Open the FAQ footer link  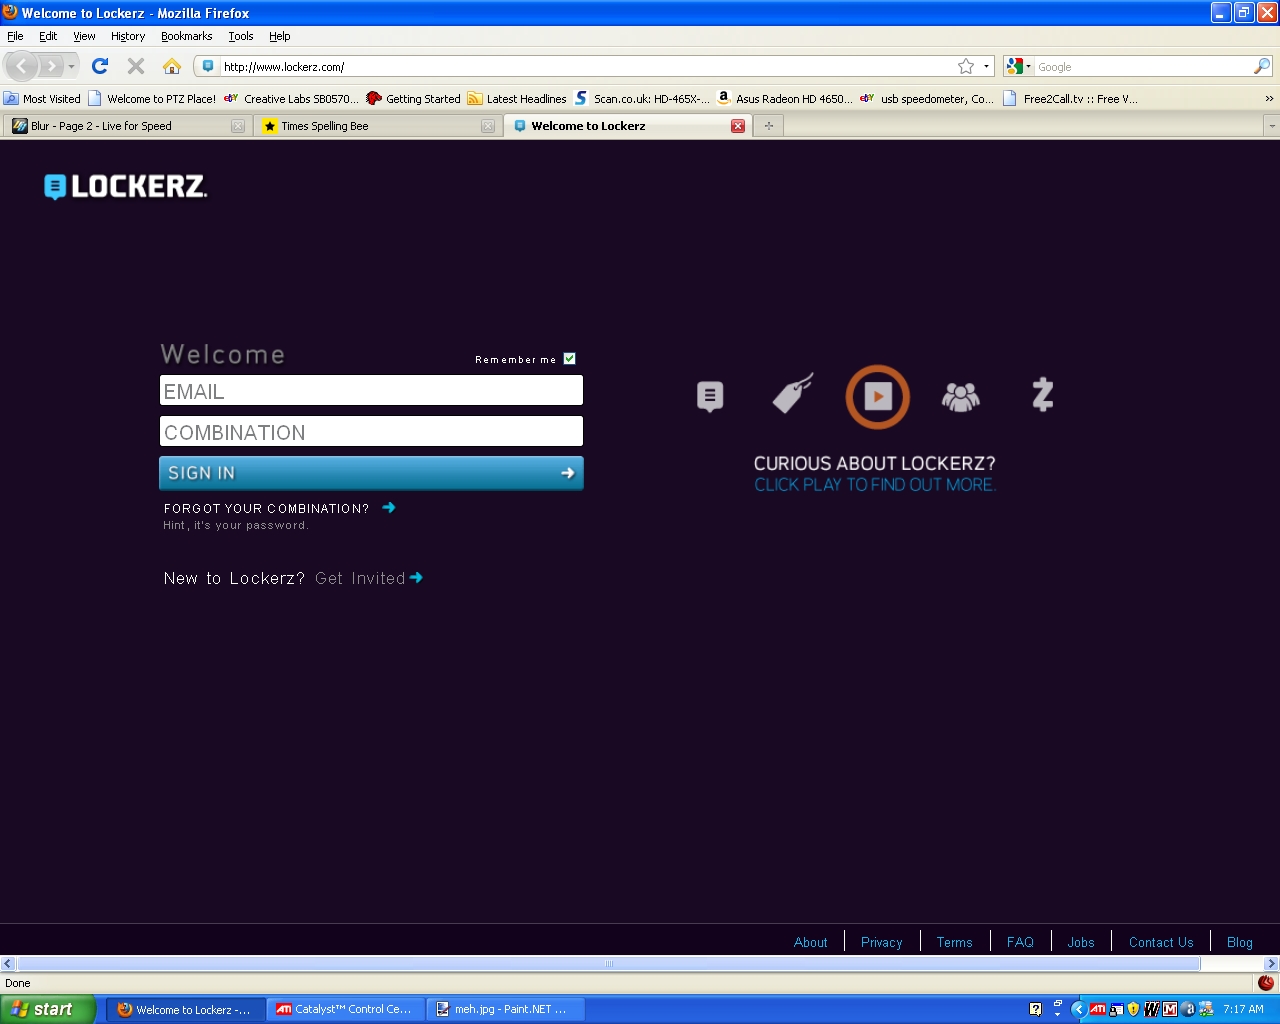[x=1020, y=942]
